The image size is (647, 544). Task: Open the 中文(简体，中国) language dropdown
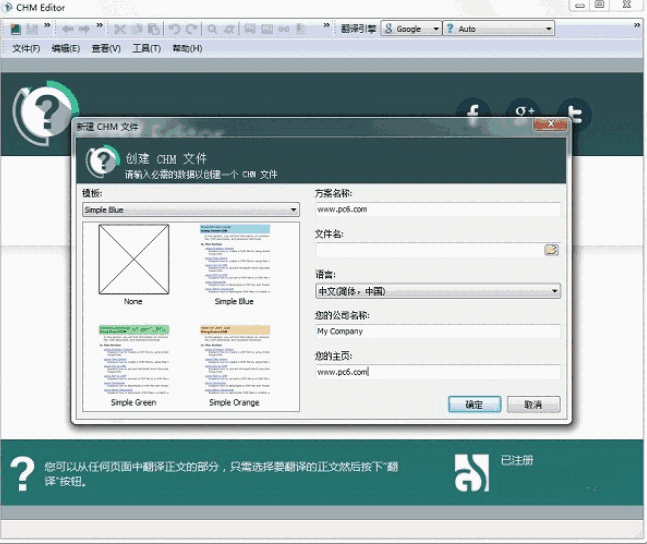[x=438, y=291]
